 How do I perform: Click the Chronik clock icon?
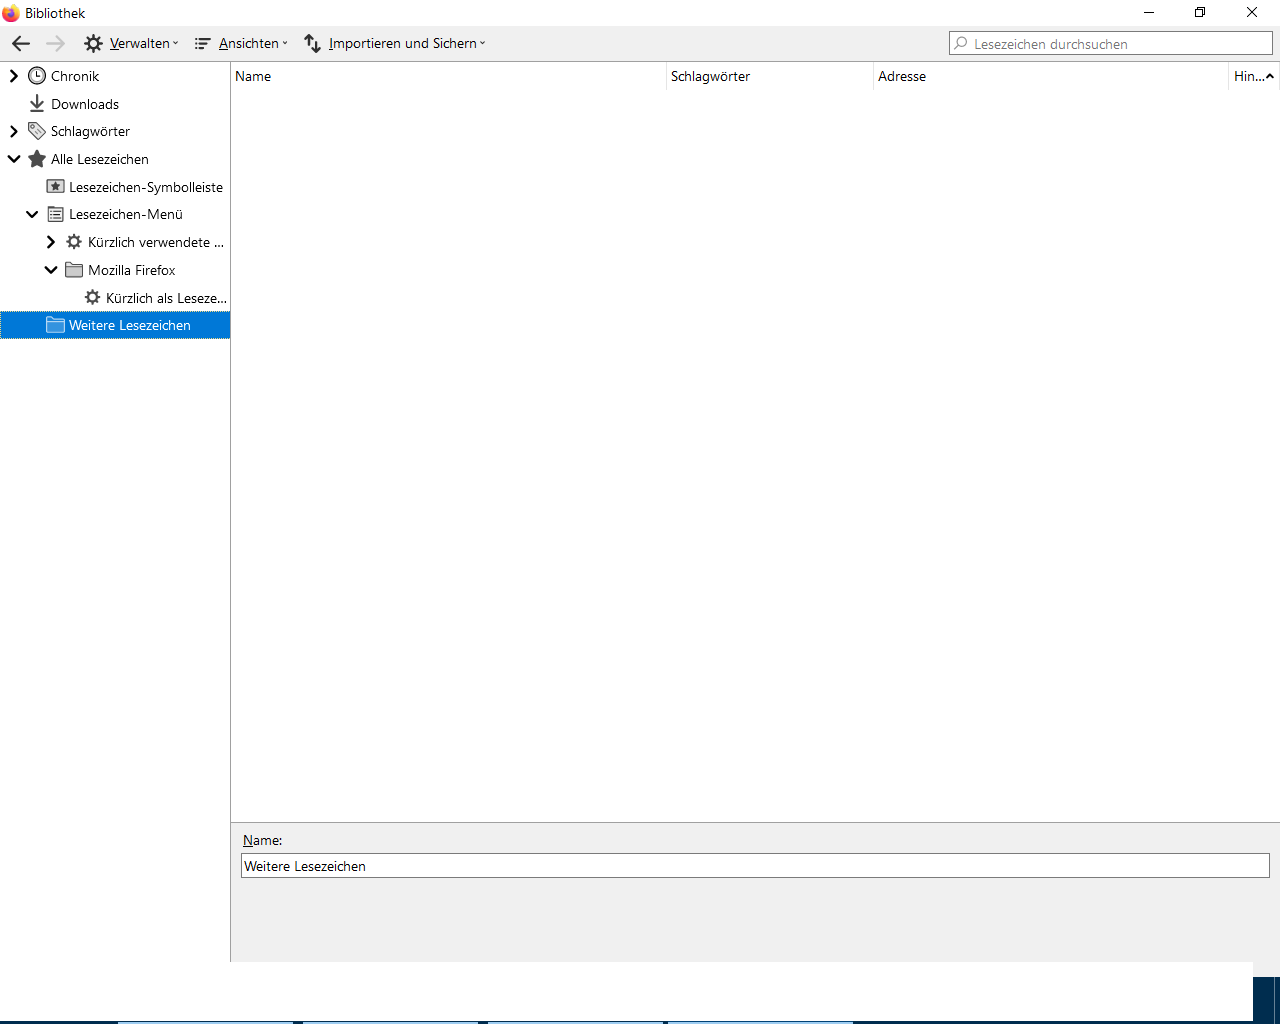(37, 76)
